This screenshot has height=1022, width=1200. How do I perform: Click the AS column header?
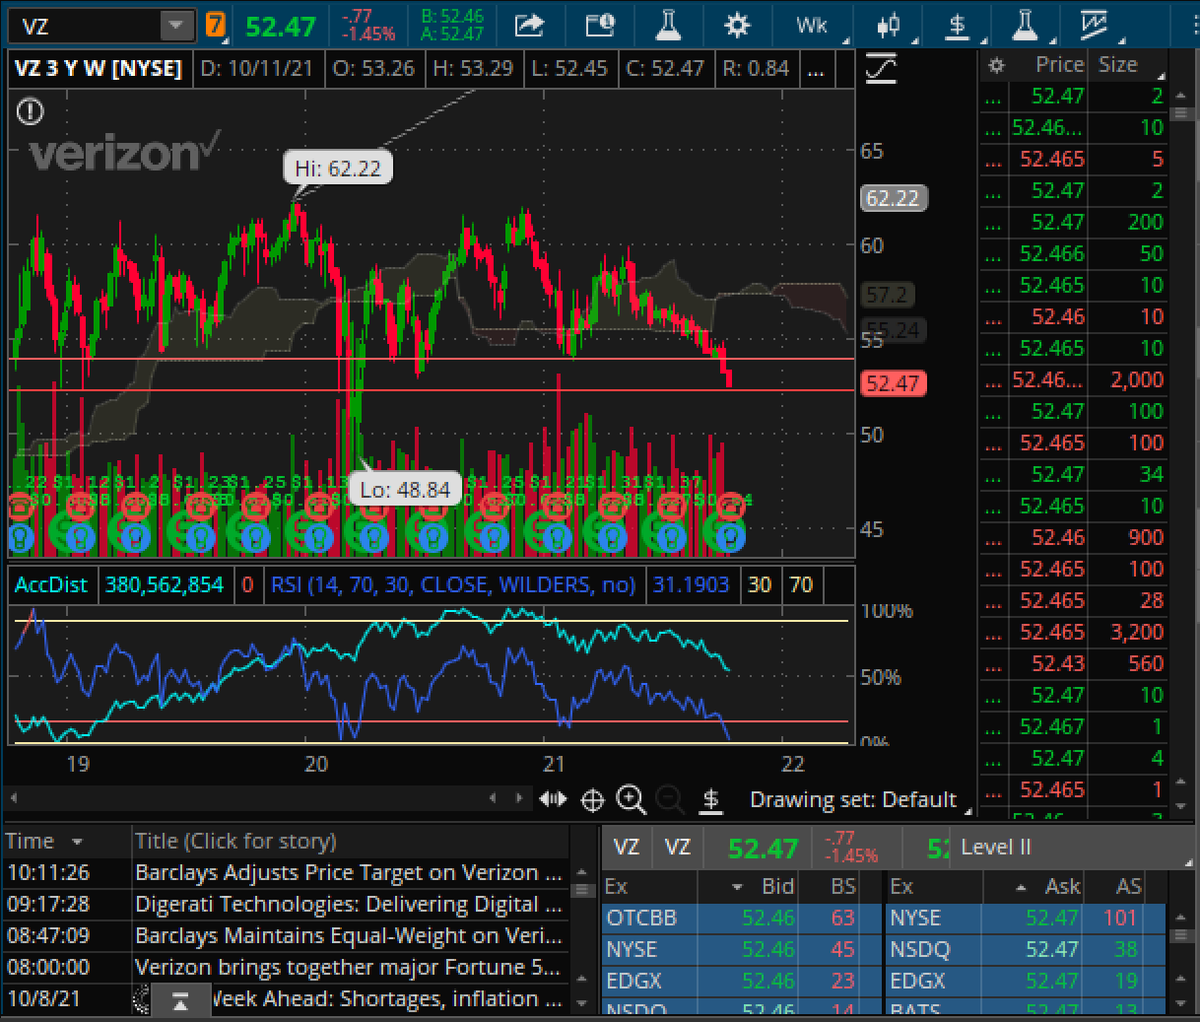(x=1128, y=886)
